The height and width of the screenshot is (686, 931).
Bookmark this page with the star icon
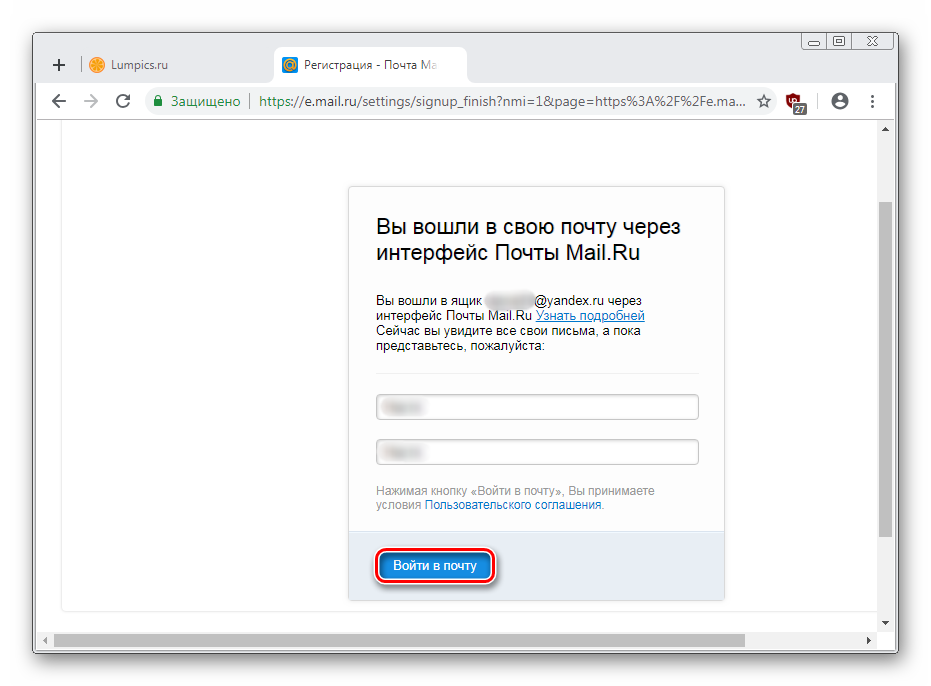pos(764,101)
